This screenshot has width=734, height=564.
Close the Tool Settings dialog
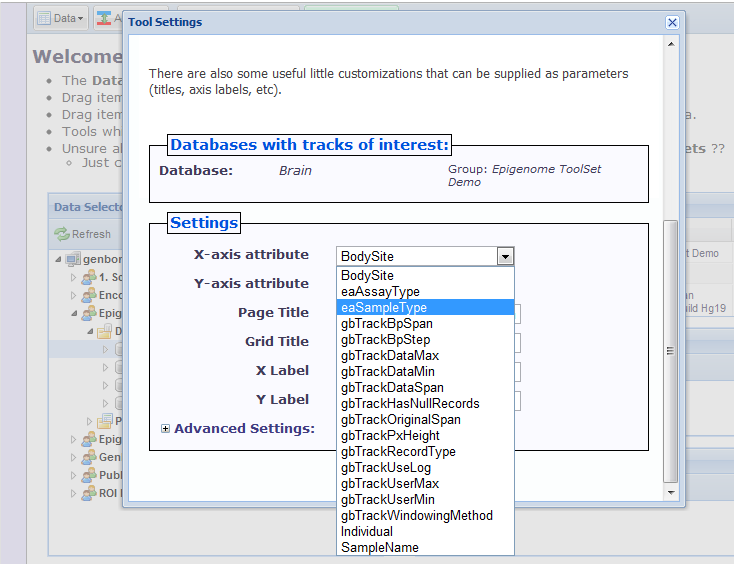click(672, 22)
